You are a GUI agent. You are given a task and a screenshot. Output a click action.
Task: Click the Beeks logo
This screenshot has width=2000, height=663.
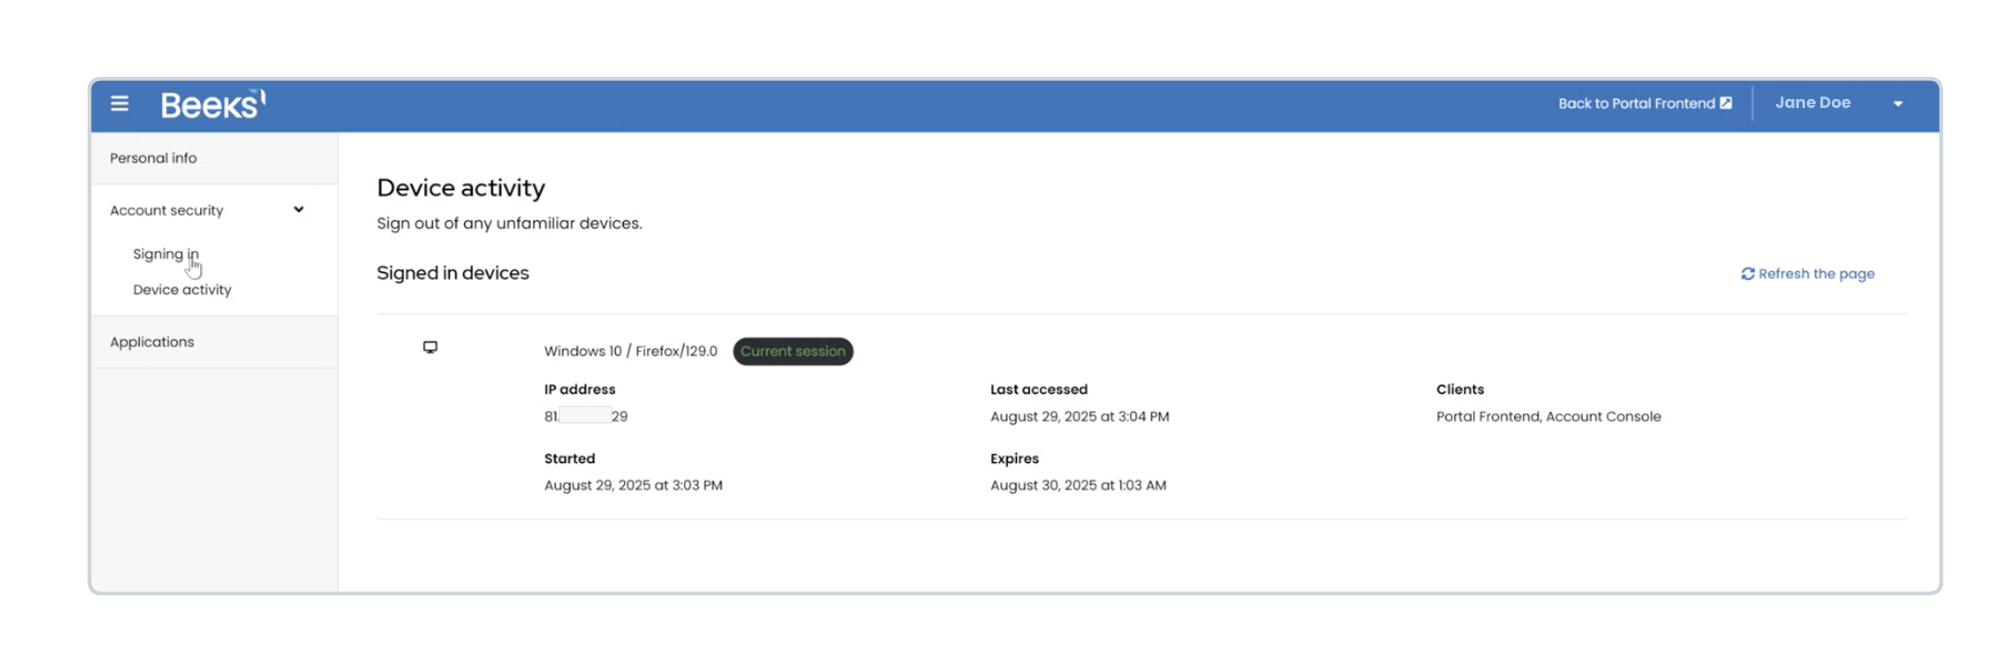[213, 104]
